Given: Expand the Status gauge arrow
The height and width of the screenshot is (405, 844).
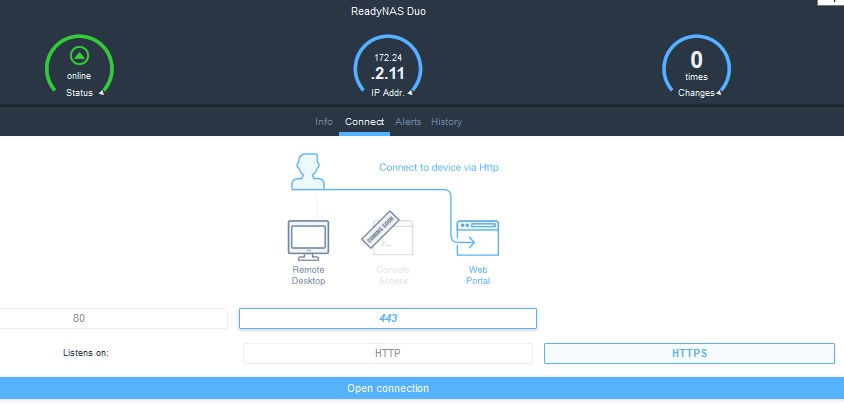Looking at the screenshot, I should pyautogui.click(x=101, y=93).
